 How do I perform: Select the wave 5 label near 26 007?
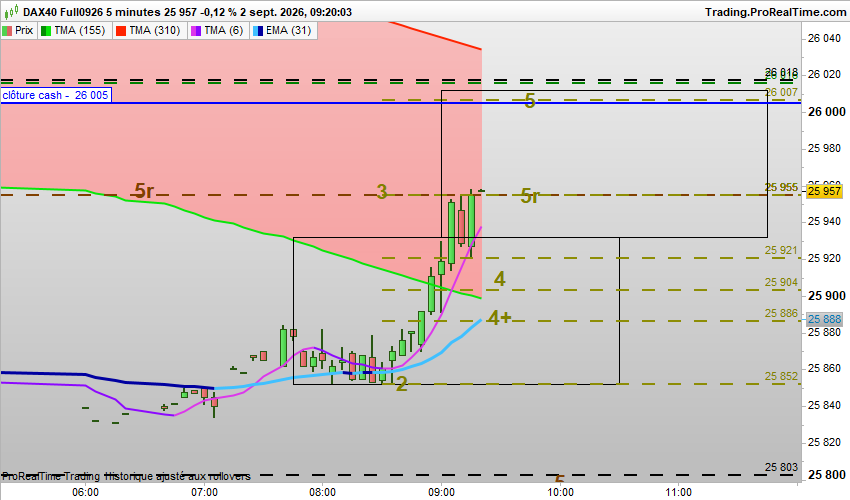[530, 101]
